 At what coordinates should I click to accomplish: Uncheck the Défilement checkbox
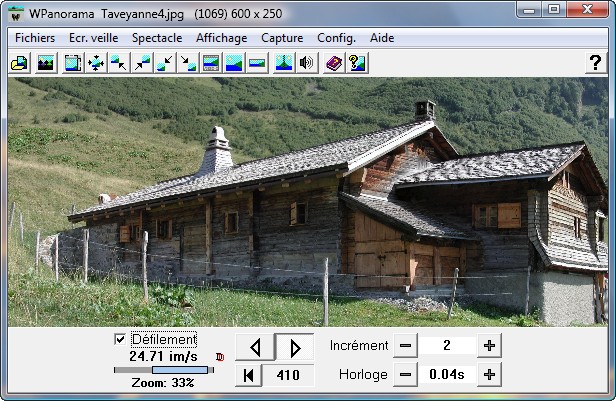pos(120,339)
